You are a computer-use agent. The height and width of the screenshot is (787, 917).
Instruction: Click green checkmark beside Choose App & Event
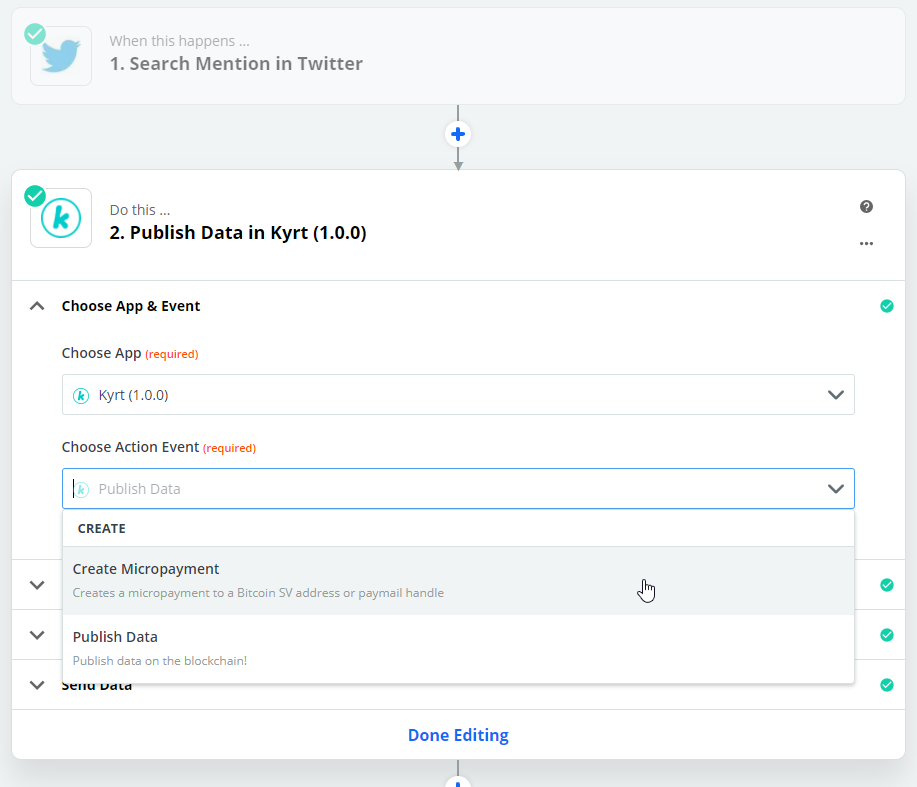click(x=887, y=306)
